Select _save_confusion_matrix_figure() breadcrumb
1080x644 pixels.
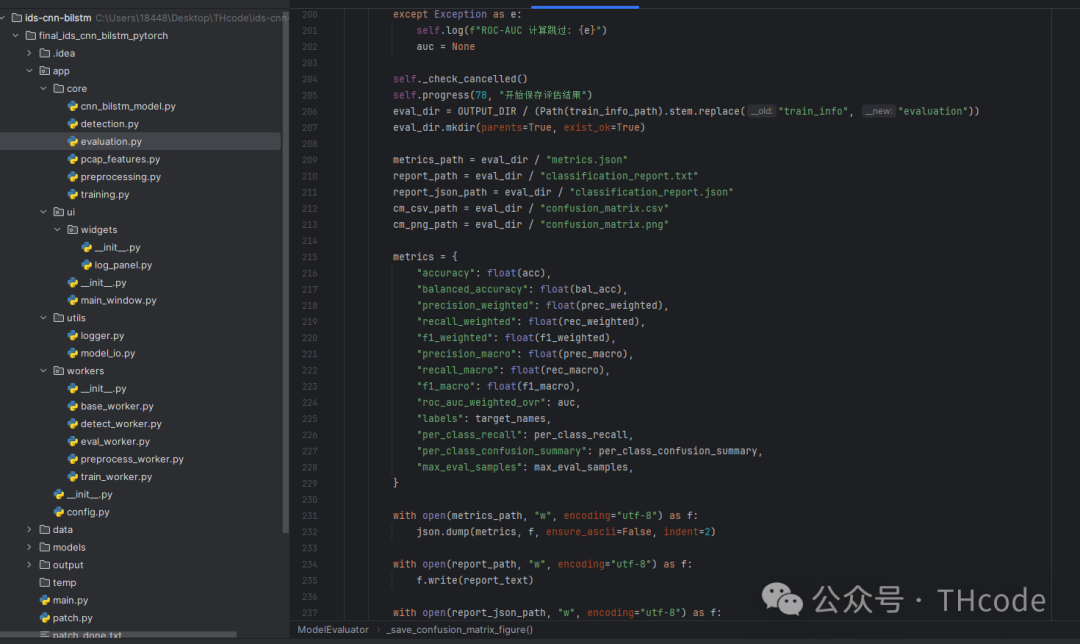tap(459, 630)
